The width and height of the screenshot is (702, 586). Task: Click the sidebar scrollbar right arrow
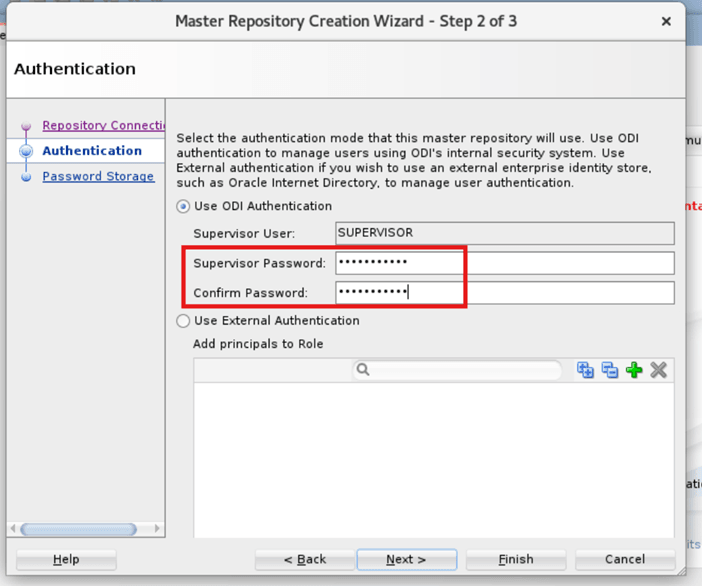[x=157, y=529]
